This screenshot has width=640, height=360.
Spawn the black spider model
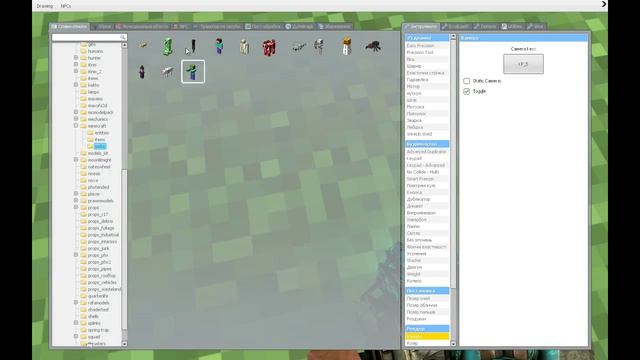[373, 47]
